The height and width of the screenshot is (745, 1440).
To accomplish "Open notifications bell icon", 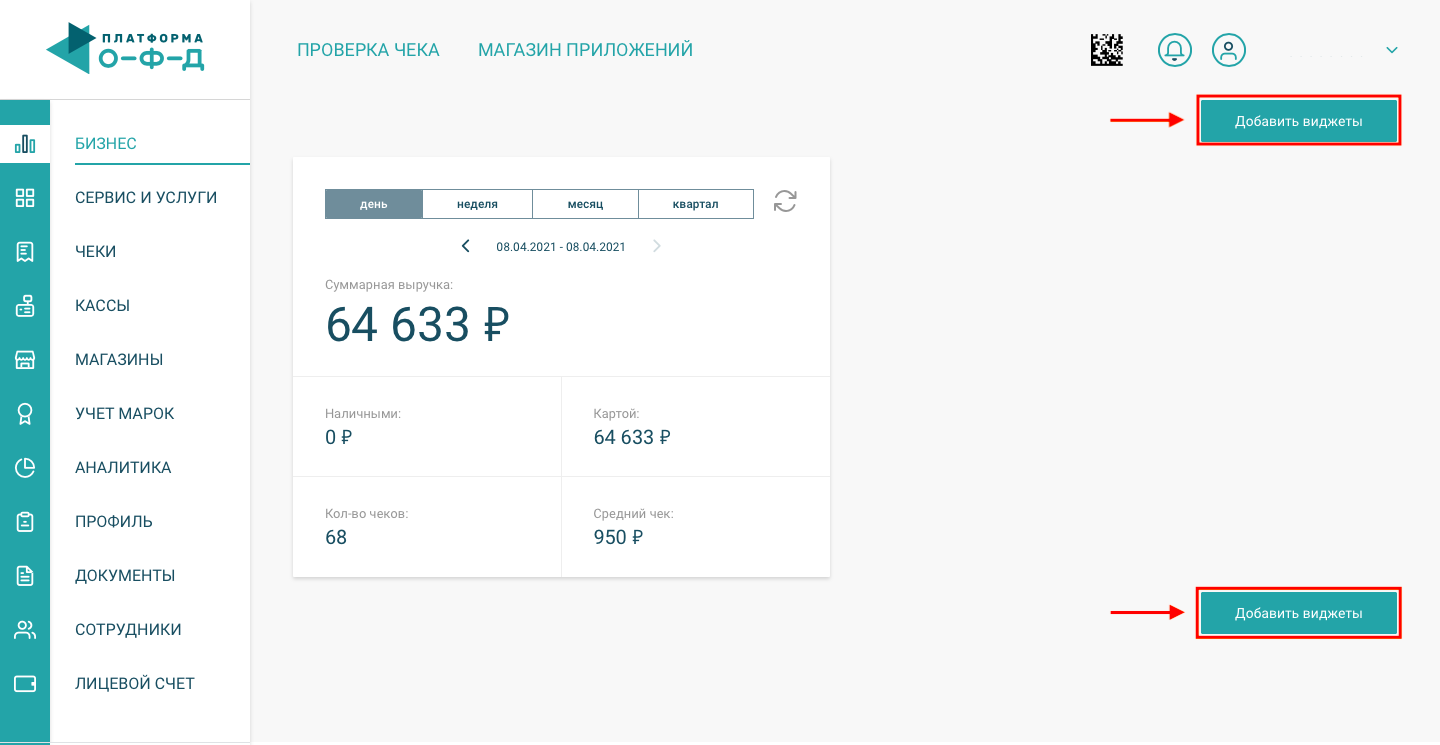I will pos(1175,50).
